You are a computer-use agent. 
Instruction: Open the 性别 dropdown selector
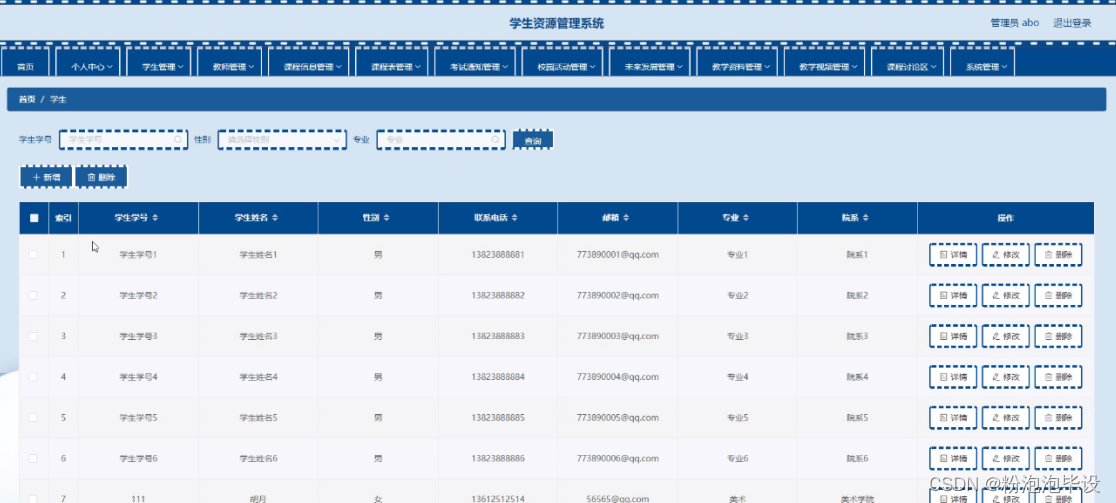[282, 140]
